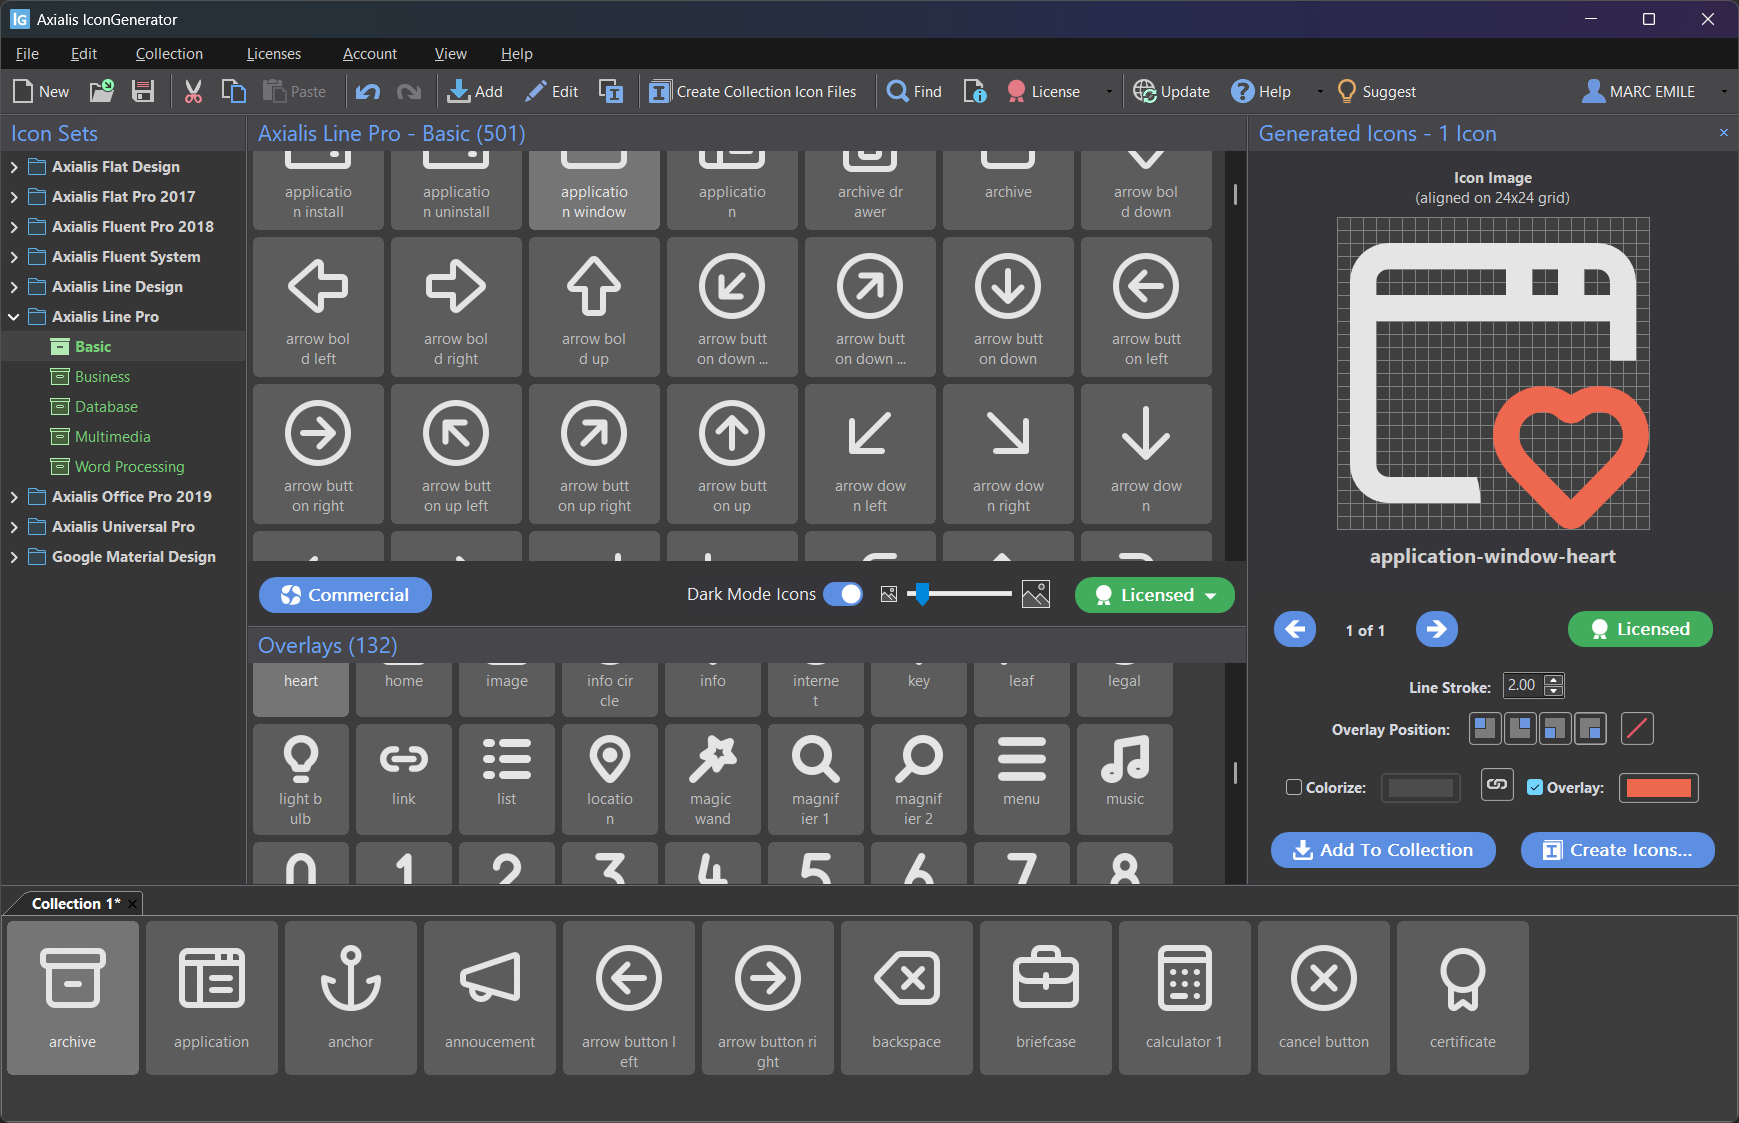This screenshot has height=1123, width=1739.
Task: Enable the Colorize checkbox
Action: point(1292,787)
